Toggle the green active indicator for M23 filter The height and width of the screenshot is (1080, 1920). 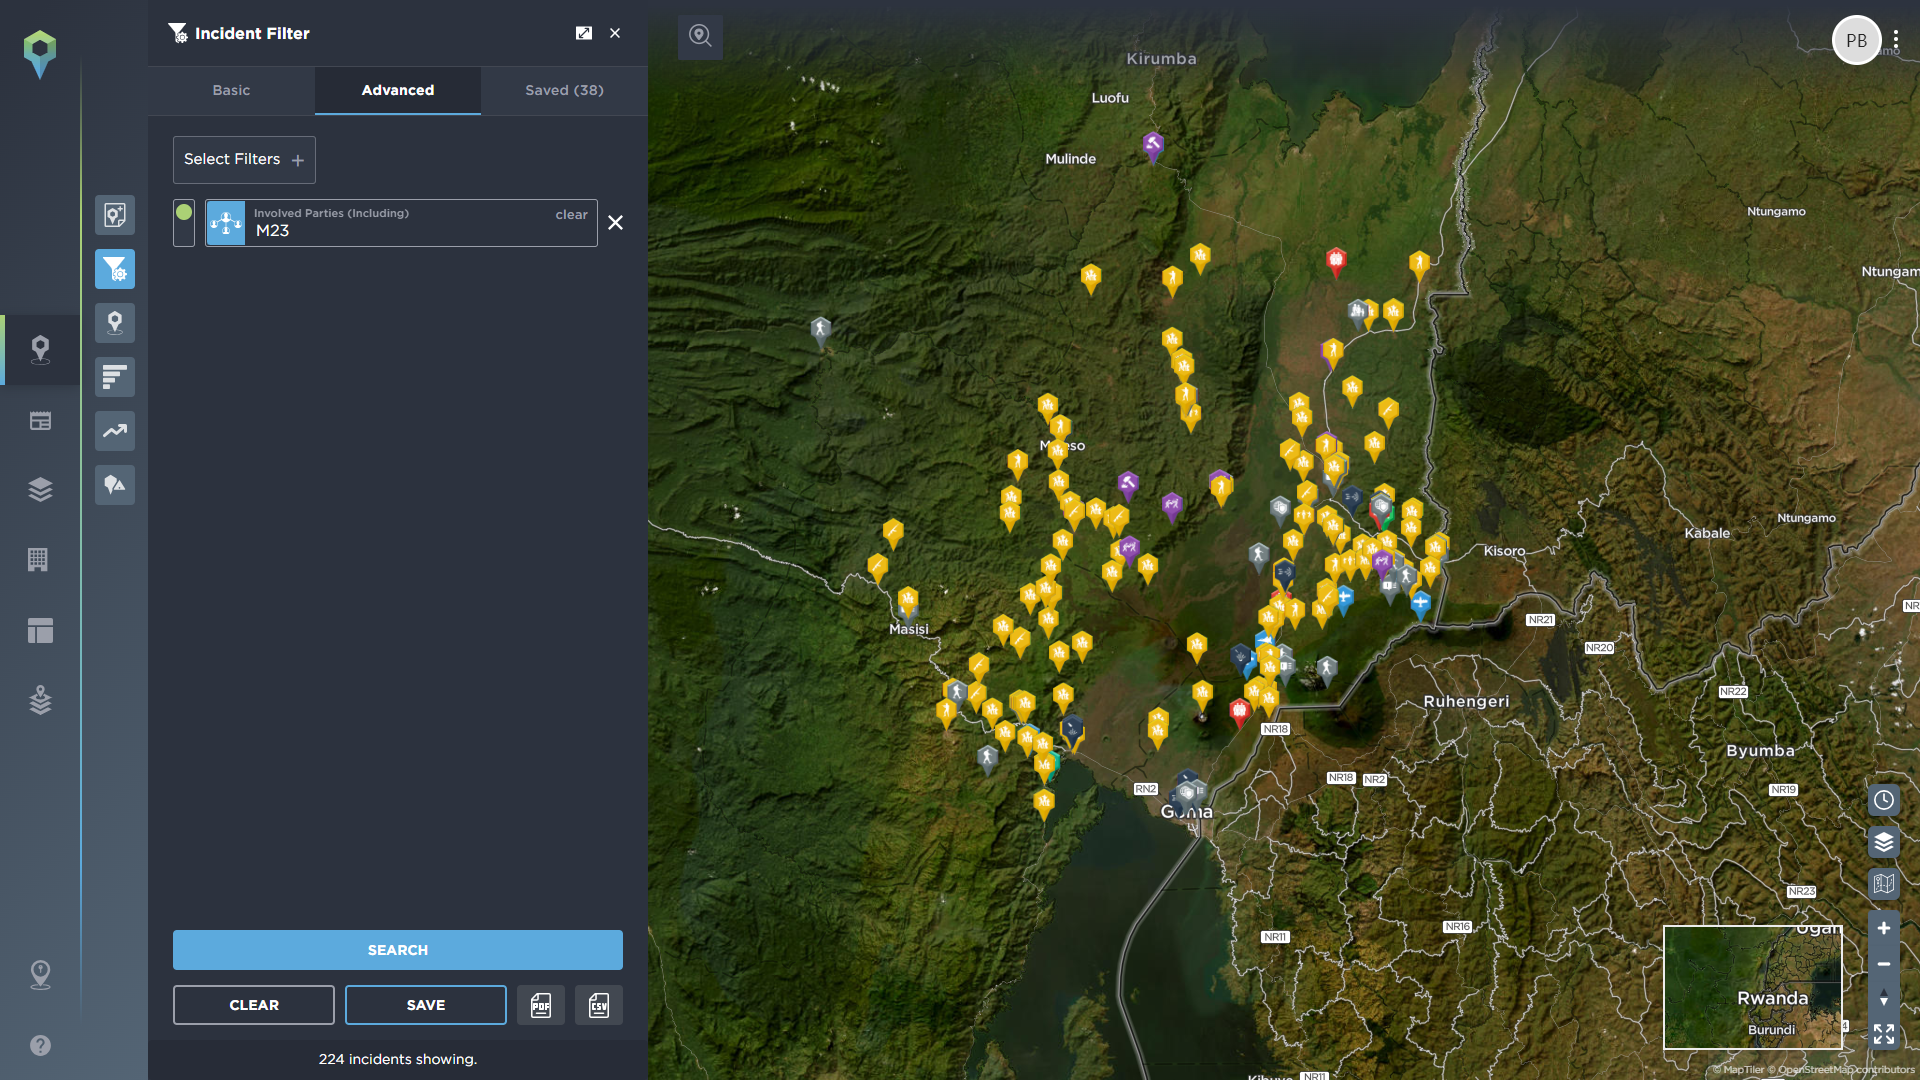184,212
